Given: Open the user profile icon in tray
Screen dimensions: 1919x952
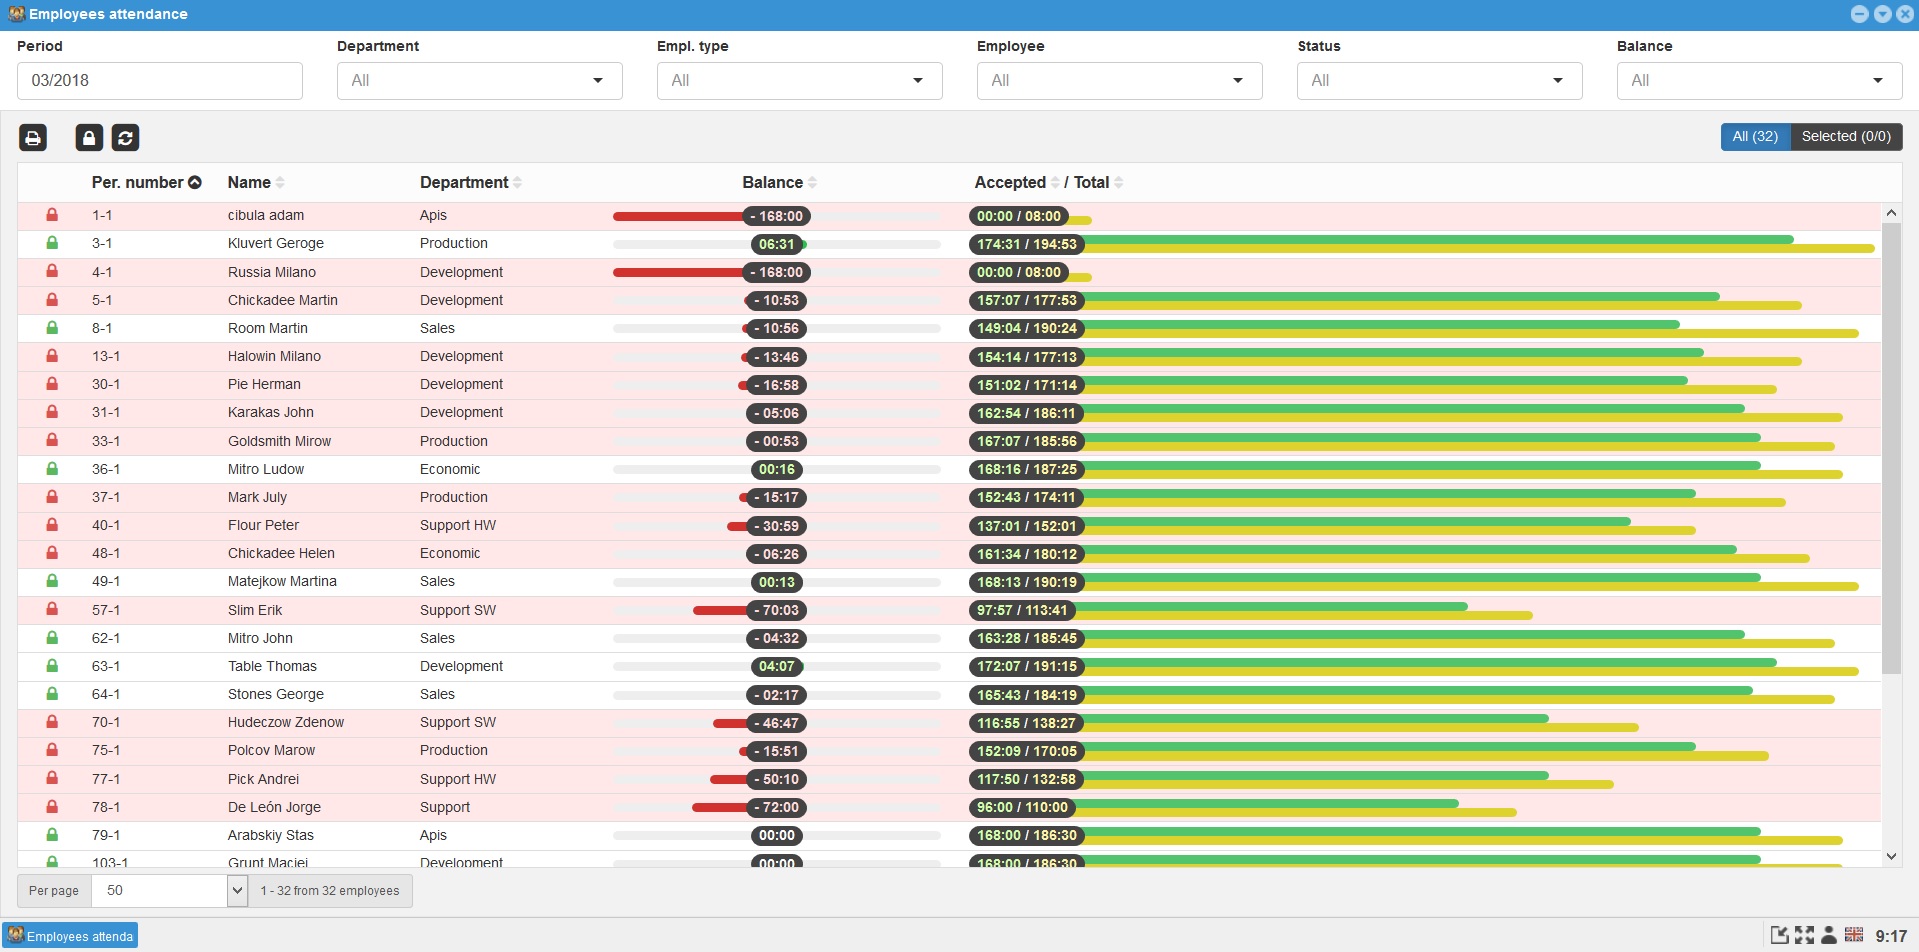Looking at the screenshot, I should pos(1829,935).
